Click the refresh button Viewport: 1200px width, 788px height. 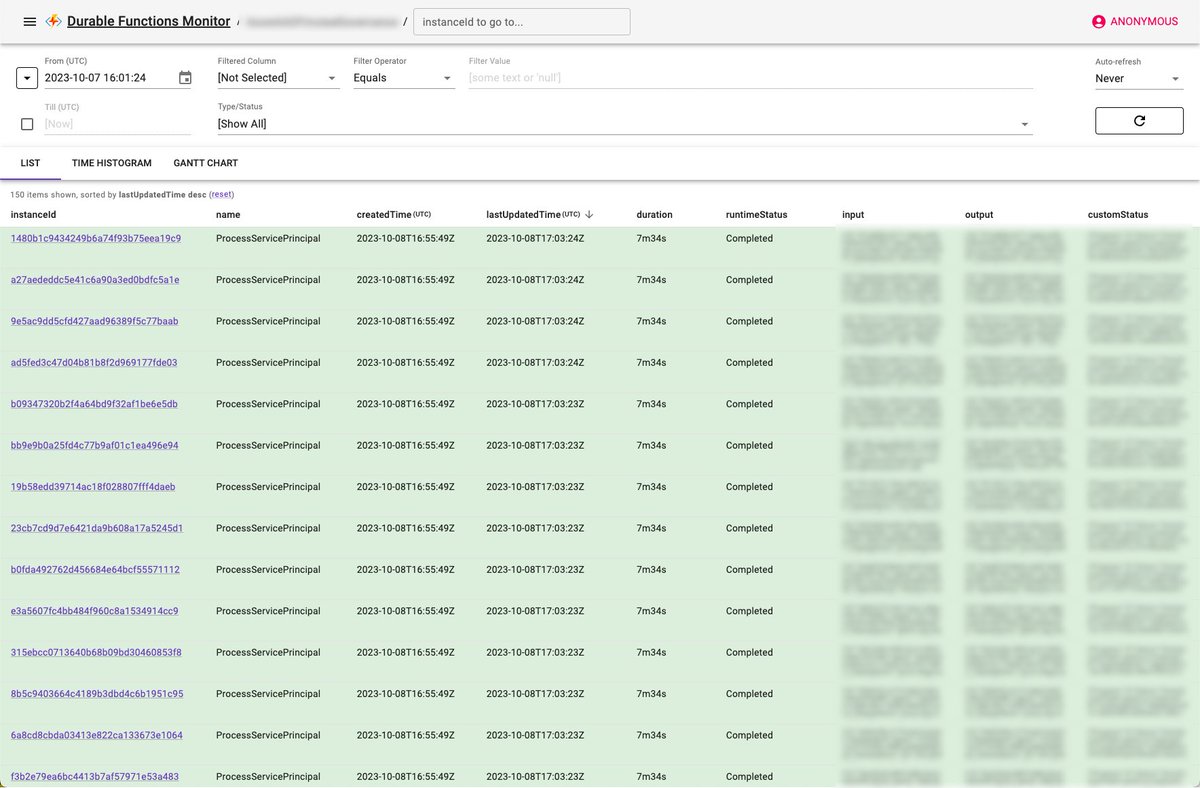1139,120
